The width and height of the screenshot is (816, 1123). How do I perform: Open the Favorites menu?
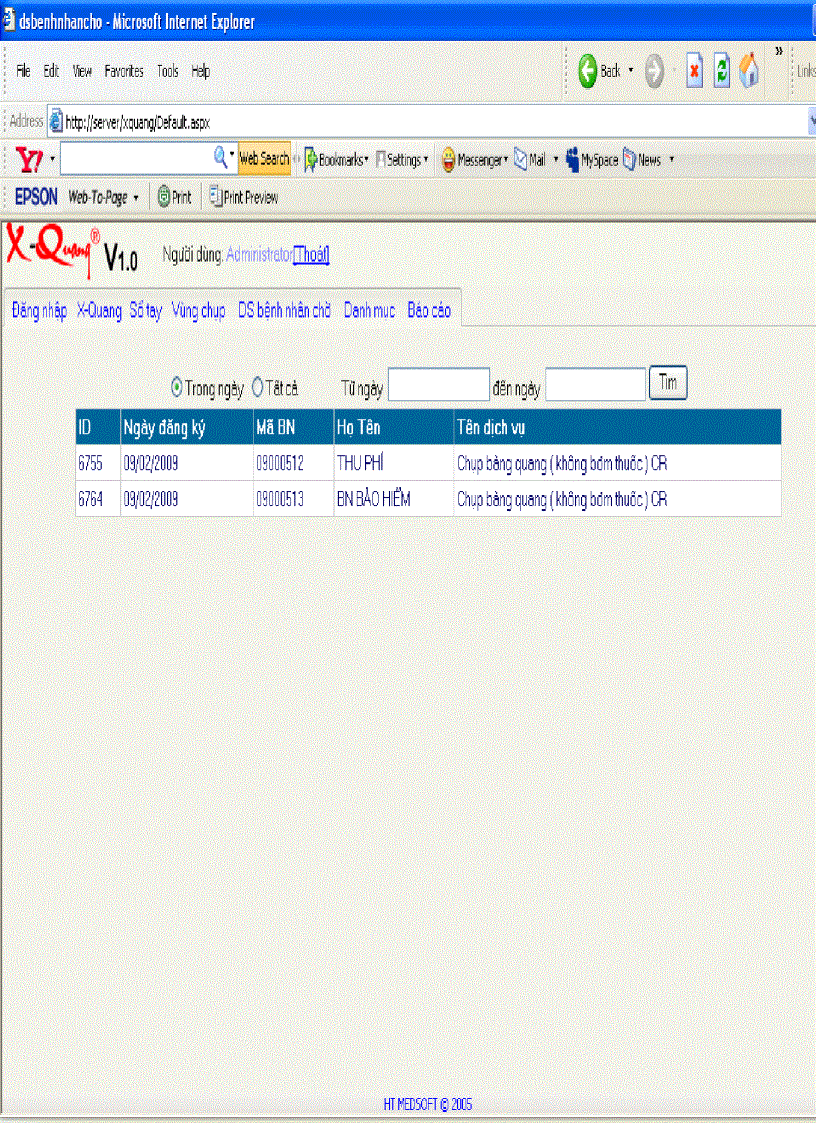[124, 71]
